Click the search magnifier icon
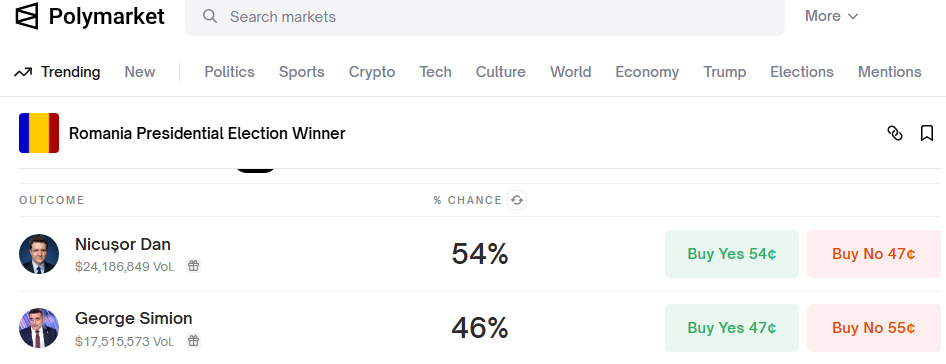 tap(210, 16)
